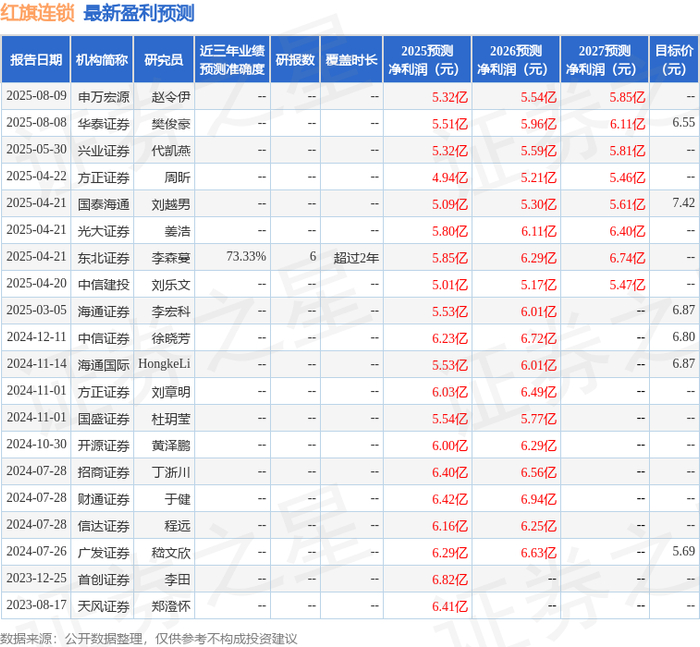This screenshot has width=700, height=647.
Task: Select the 国泰海通 institution cell
Action: [x=104, y=204]
